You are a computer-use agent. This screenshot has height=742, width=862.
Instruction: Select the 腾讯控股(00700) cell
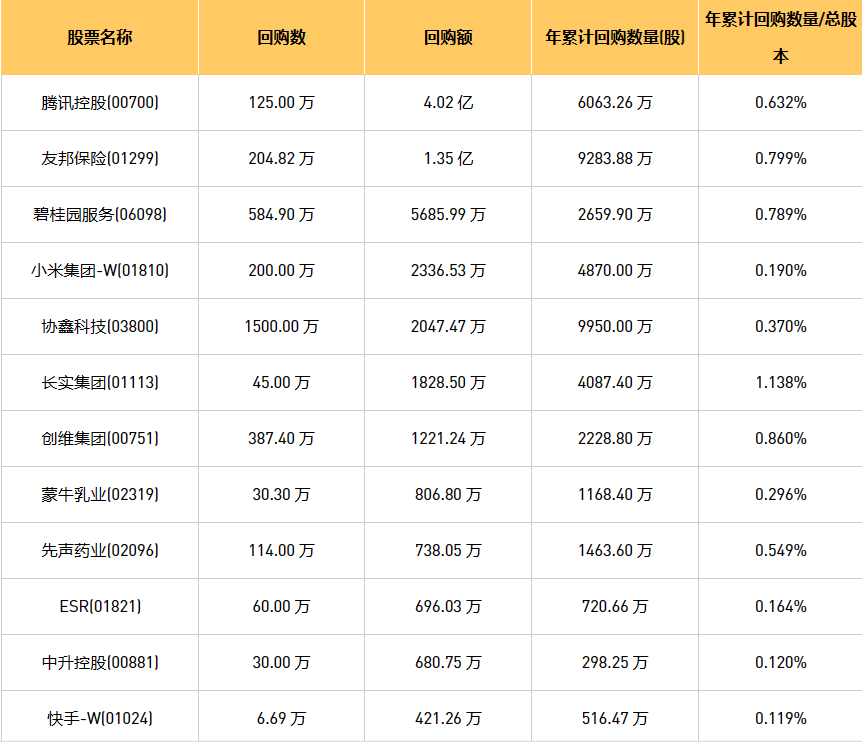click(x=100, y=103)
